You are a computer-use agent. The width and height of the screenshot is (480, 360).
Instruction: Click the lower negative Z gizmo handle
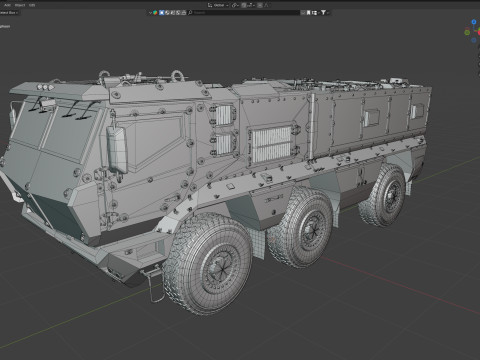click(474, 40)
